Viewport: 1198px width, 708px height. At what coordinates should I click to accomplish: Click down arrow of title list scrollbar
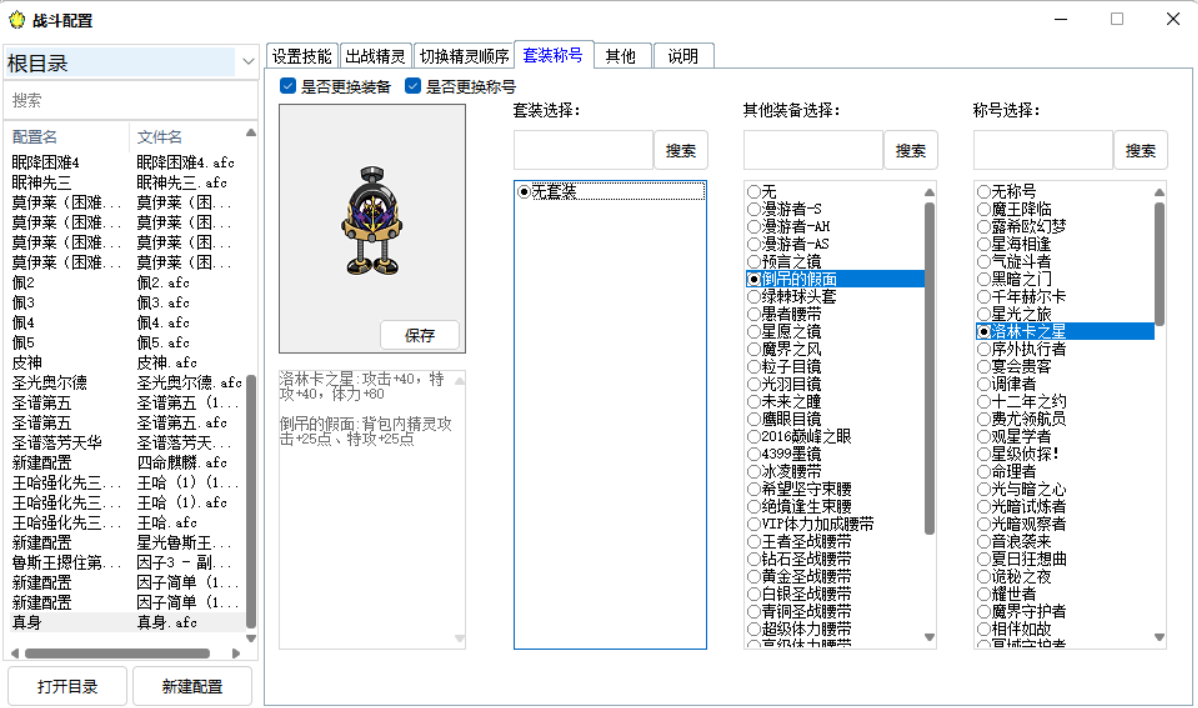(1159, 637)
